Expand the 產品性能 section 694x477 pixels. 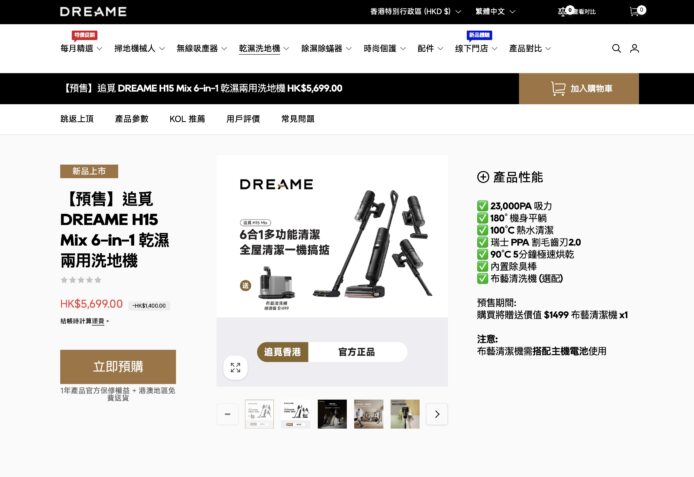(483, 177)
